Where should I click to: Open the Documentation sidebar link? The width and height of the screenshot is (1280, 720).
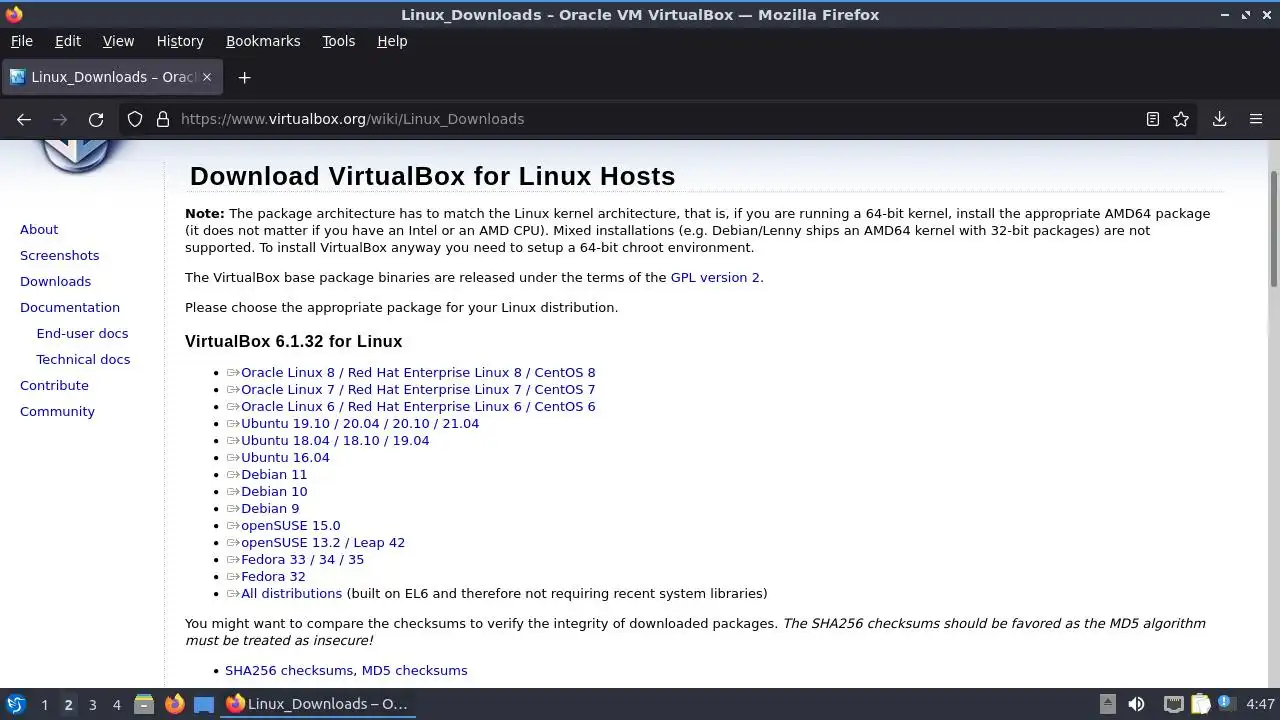click(x=70, y=307)
